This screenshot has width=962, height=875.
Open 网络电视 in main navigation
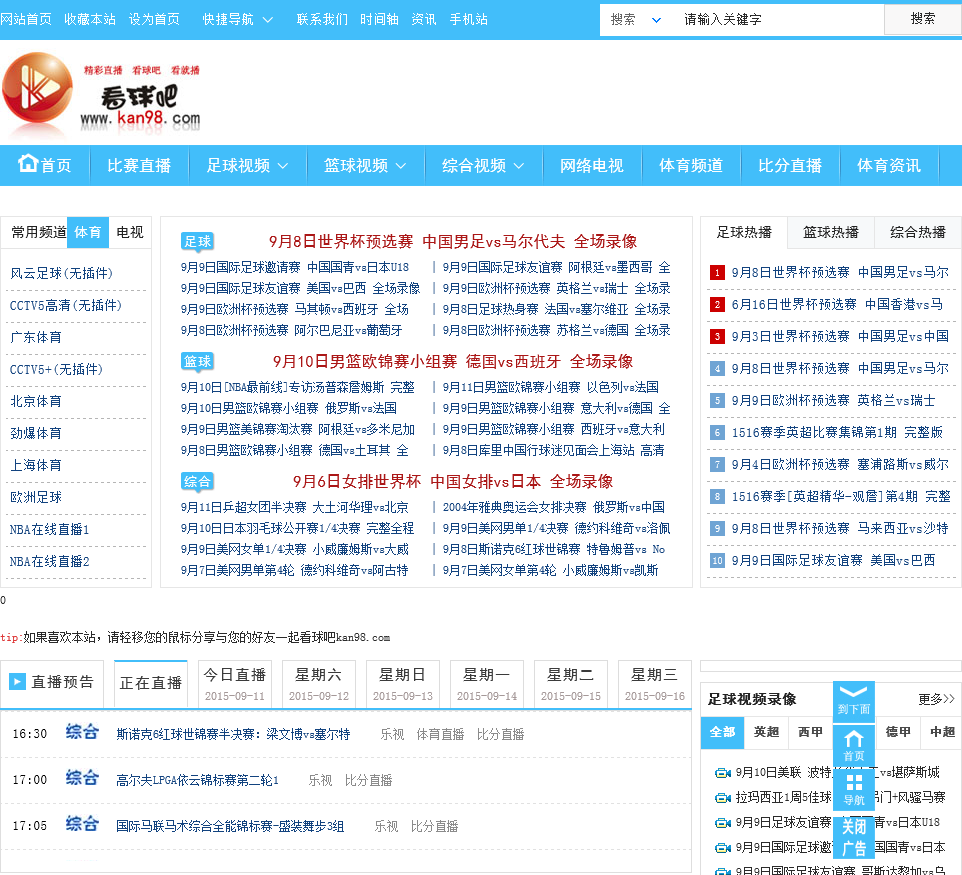tap(591, 166)
